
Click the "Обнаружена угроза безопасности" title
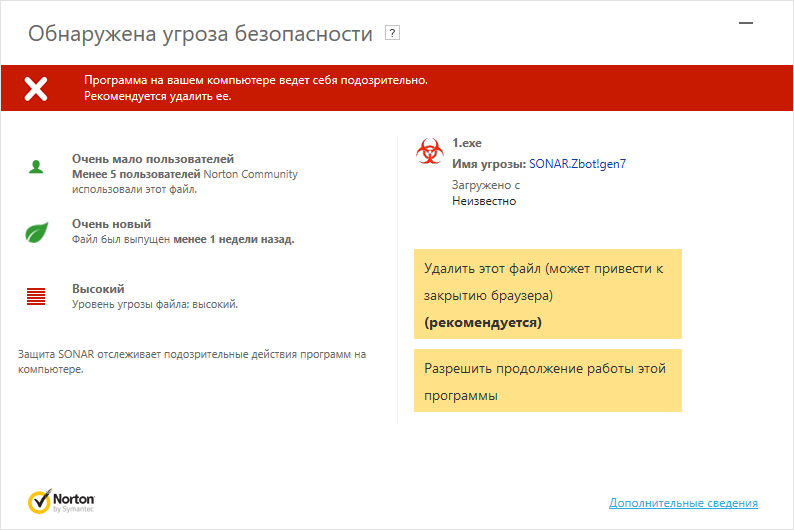(200, 34)
